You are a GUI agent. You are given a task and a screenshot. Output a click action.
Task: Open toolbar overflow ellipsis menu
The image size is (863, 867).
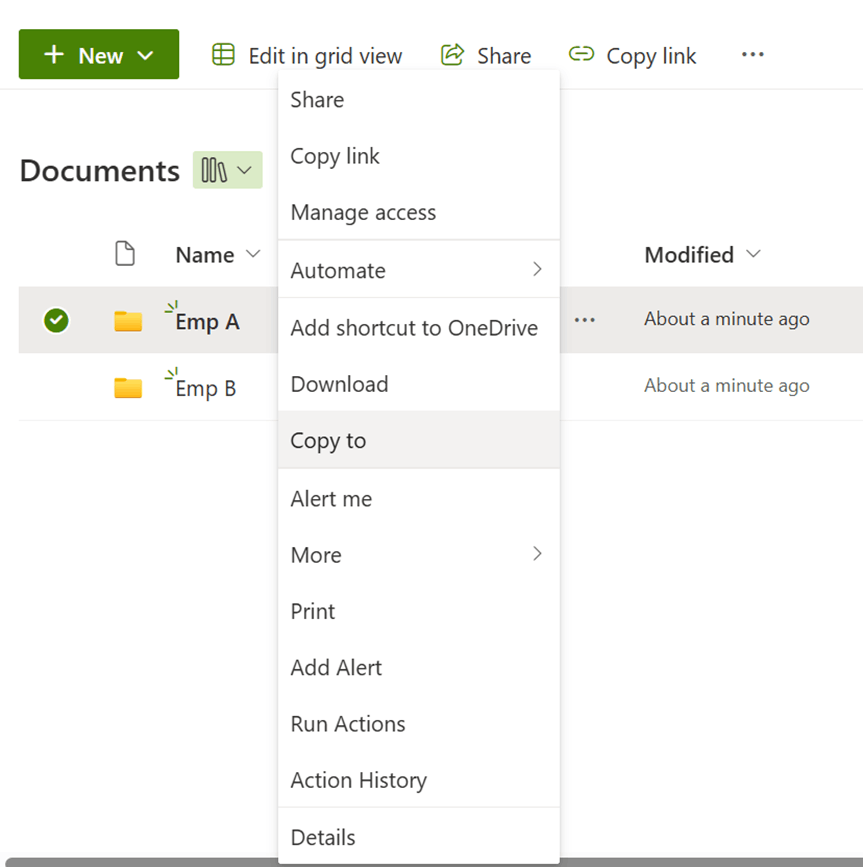tap(753, 54)
